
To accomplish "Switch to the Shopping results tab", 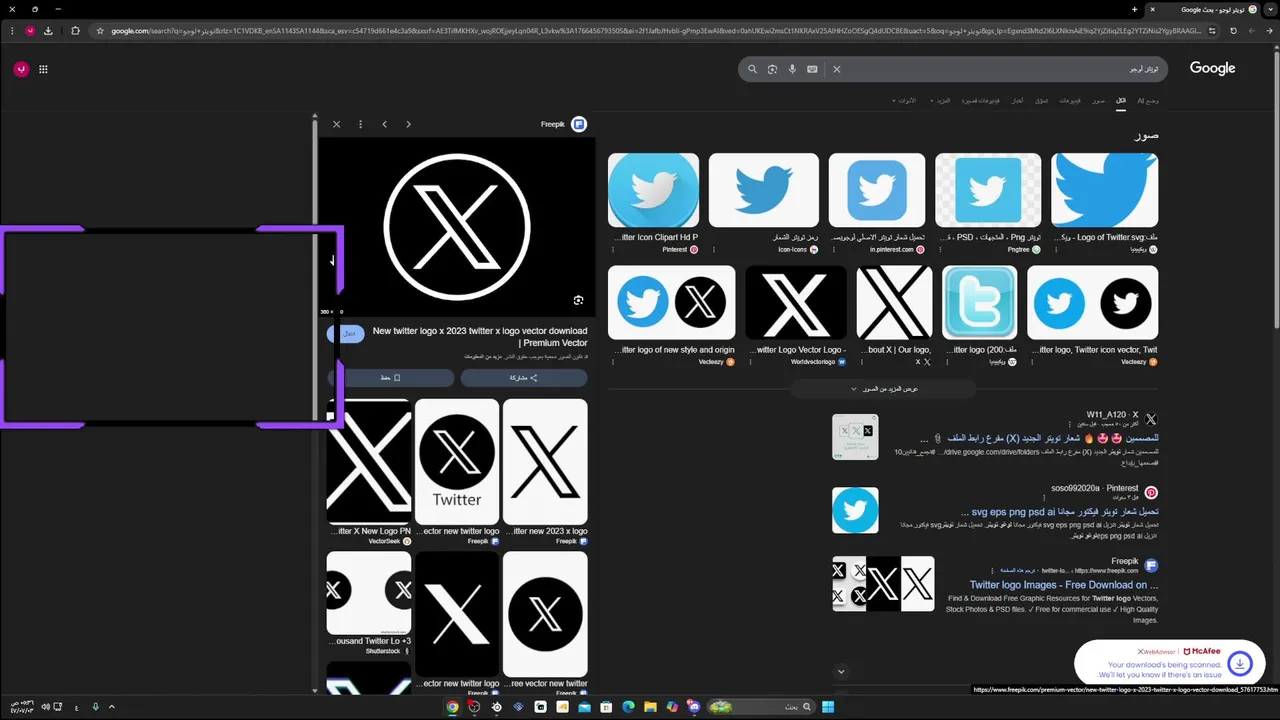I will coord(1042,101).
